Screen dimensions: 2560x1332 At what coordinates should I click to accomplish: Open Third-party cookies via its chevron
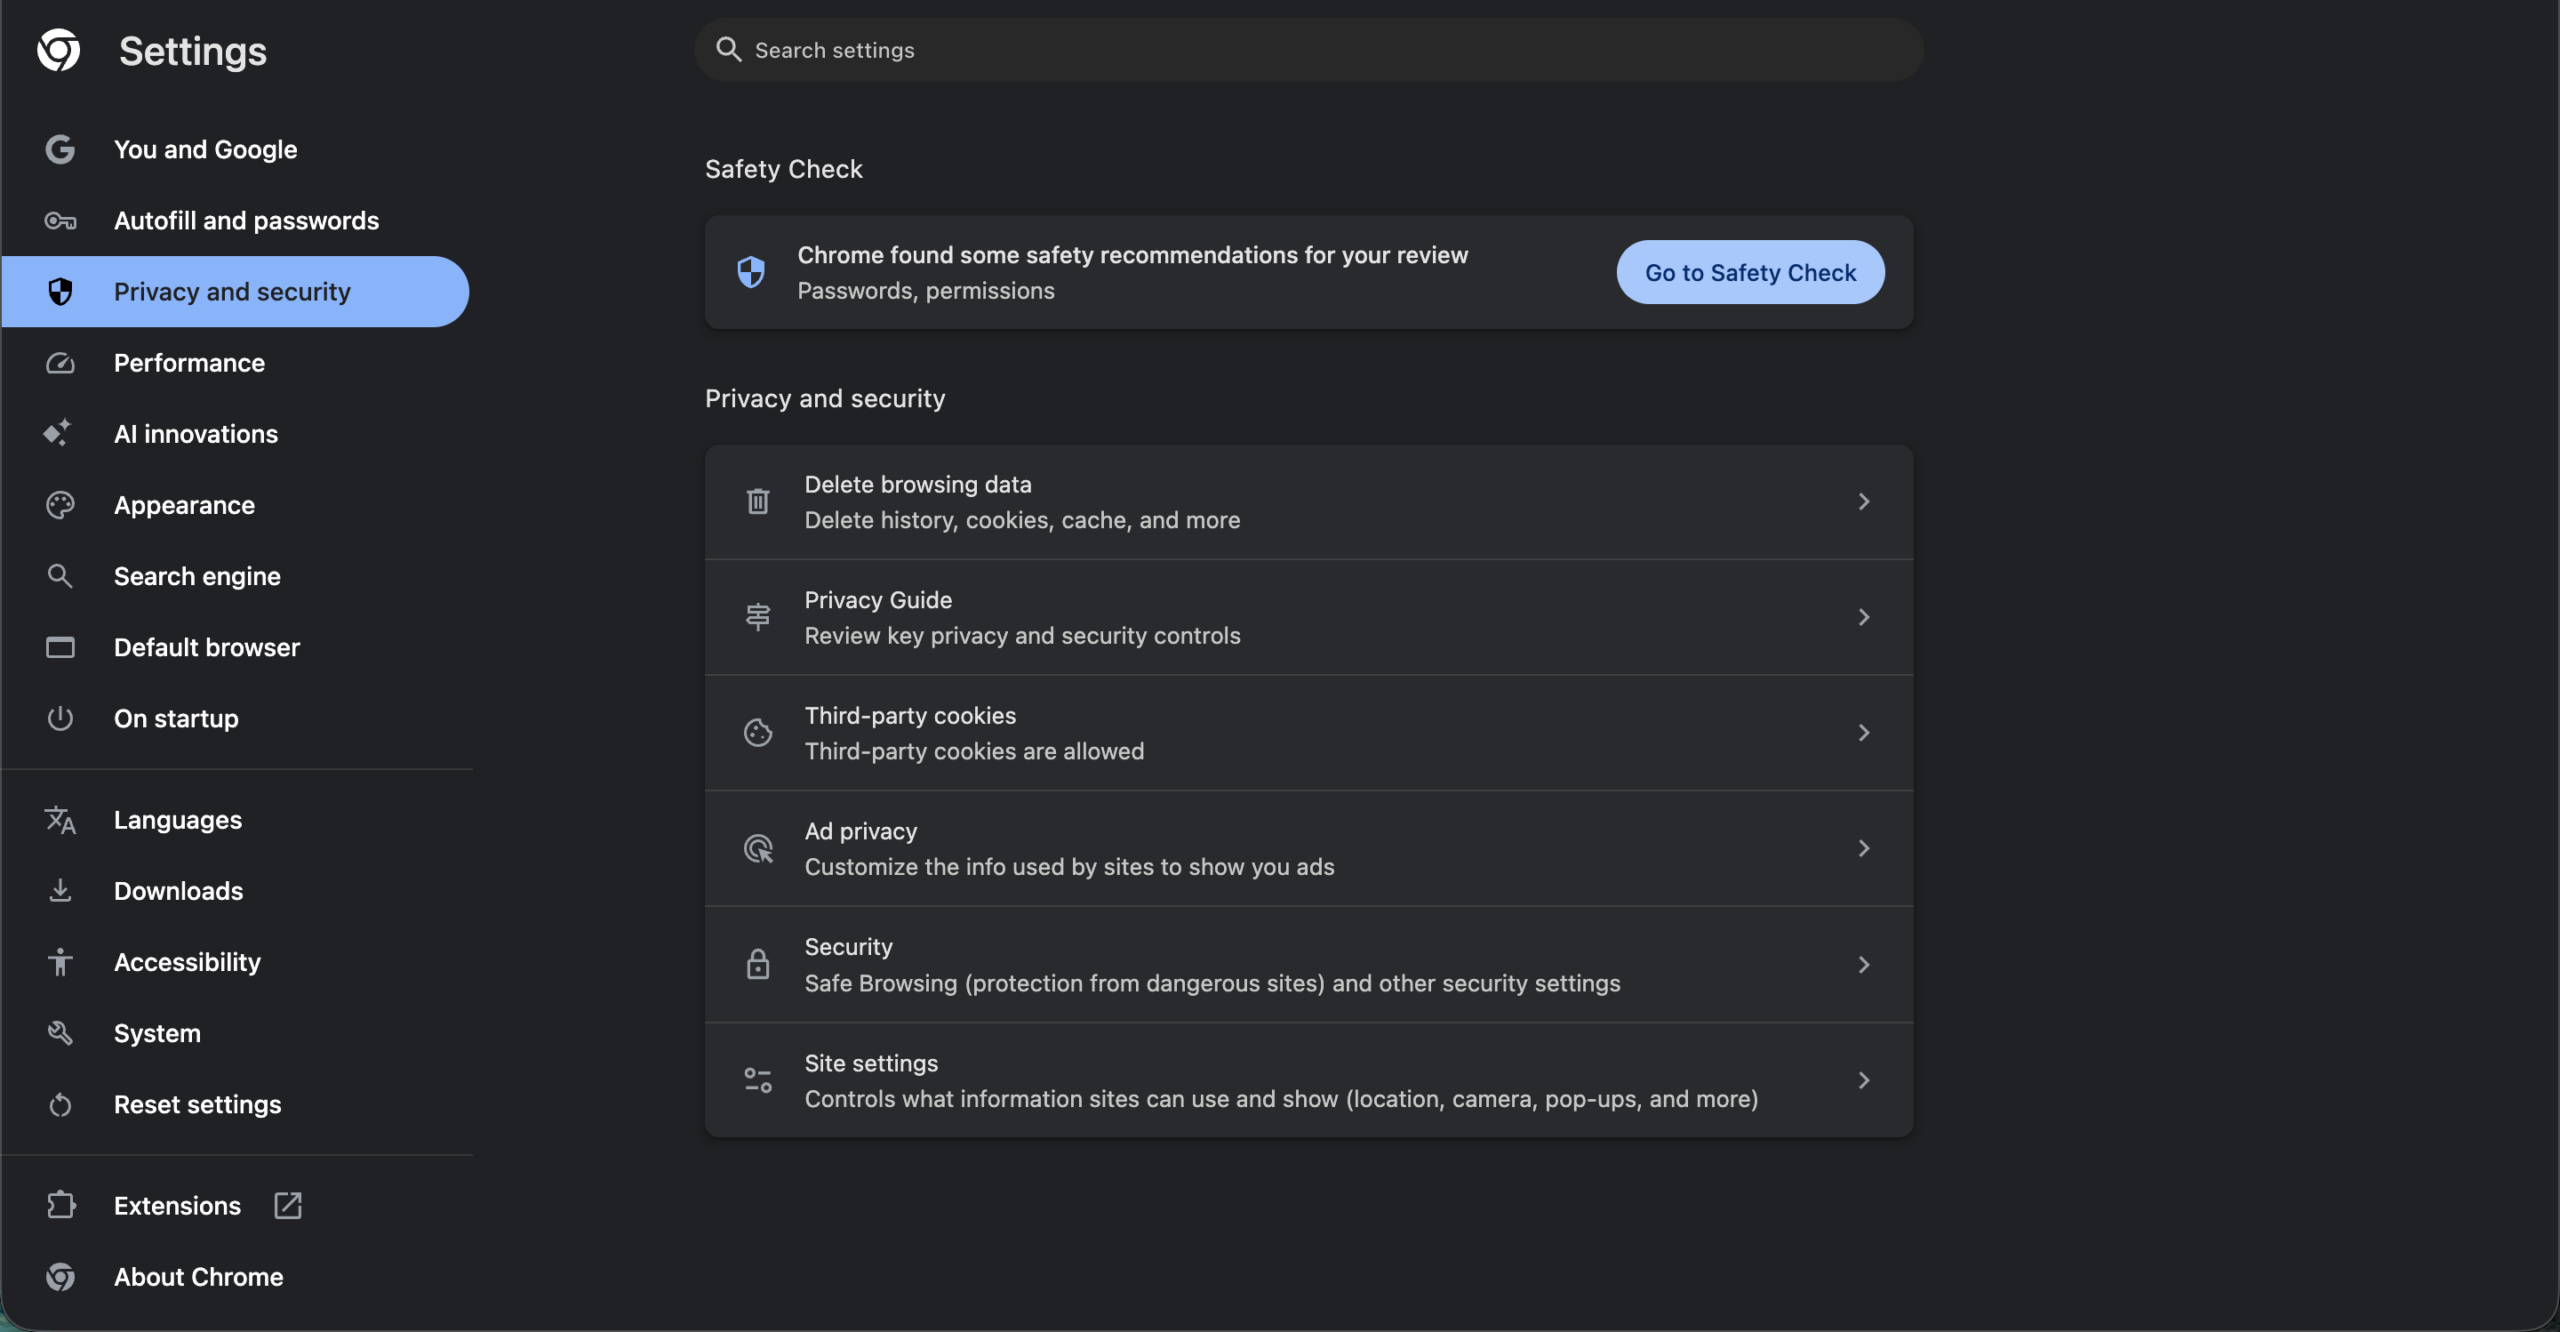(1863, 733)
